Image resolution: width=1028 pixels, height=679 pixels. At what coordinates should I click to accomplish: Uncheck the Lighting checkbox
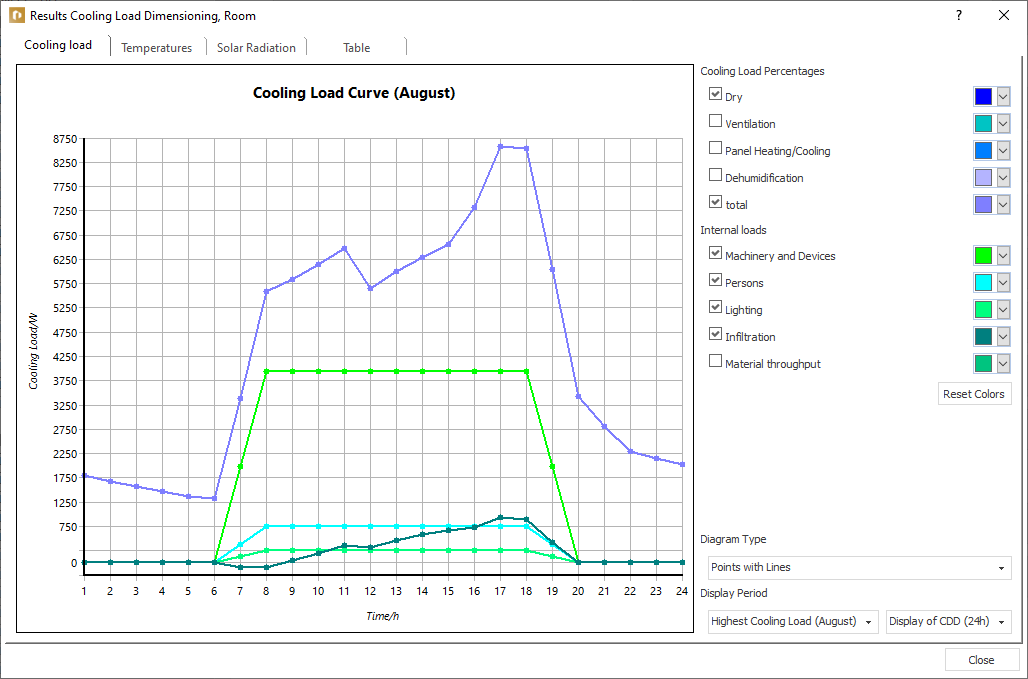click(715, 307)
